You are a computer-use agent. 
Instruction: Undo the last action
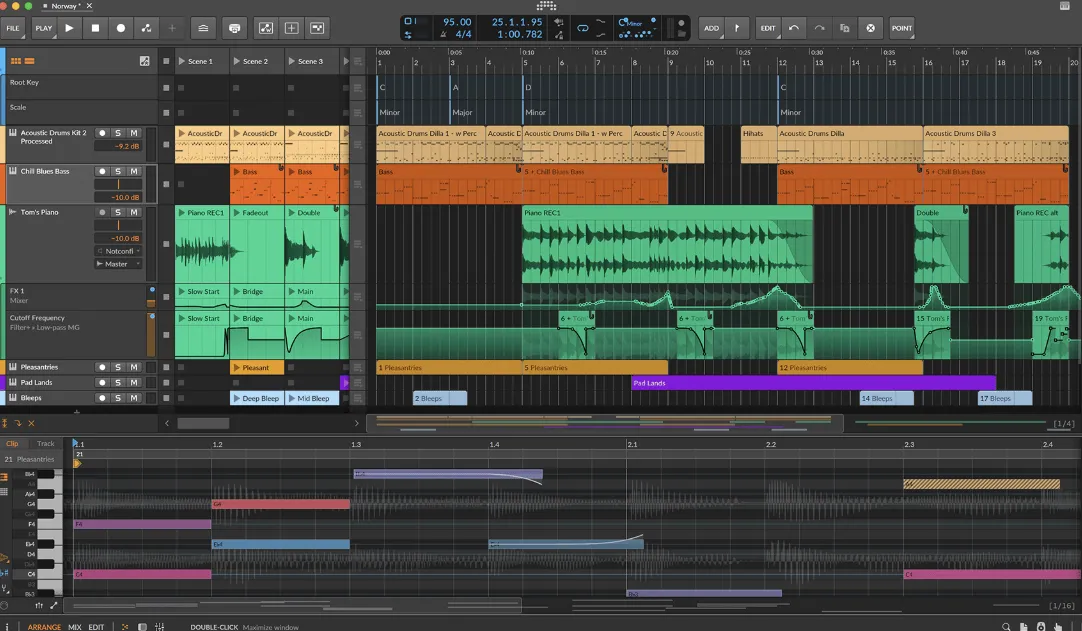(x=794, y=28)
